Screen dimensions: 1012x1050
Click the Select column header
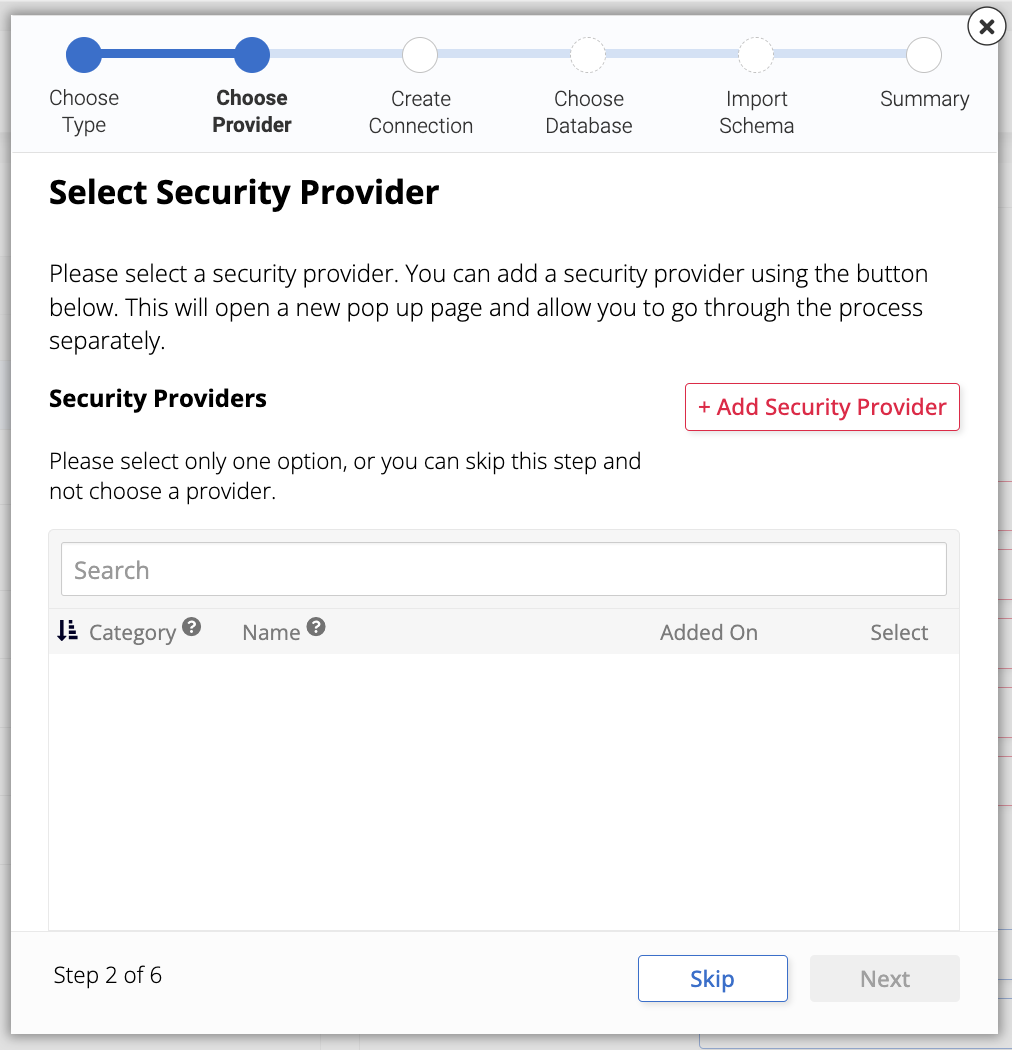[x=898, y=632]
